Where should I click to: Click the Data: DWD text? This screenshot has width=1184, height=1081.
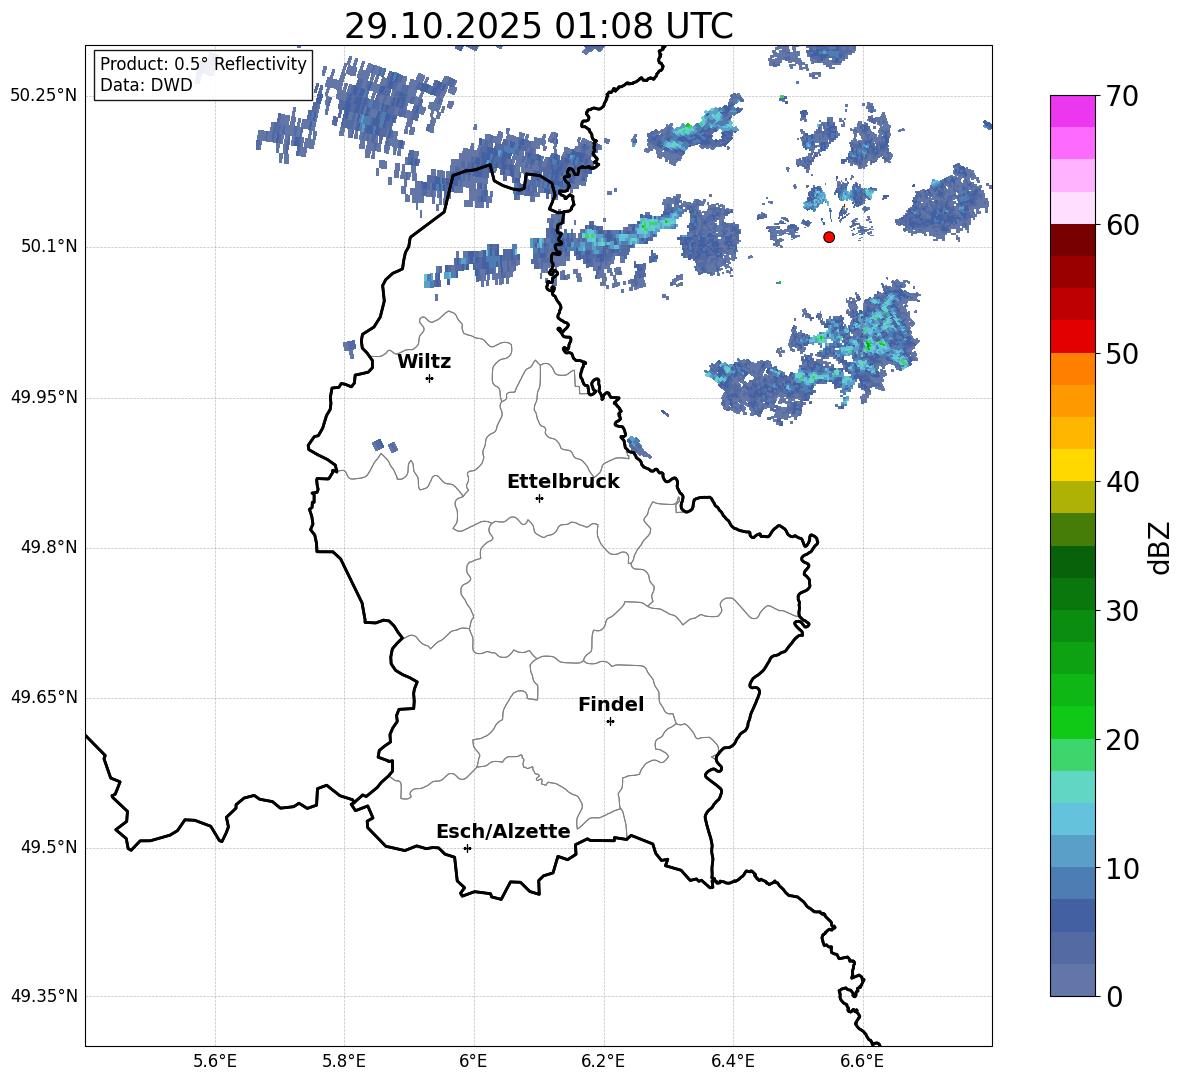coord(146,85)
